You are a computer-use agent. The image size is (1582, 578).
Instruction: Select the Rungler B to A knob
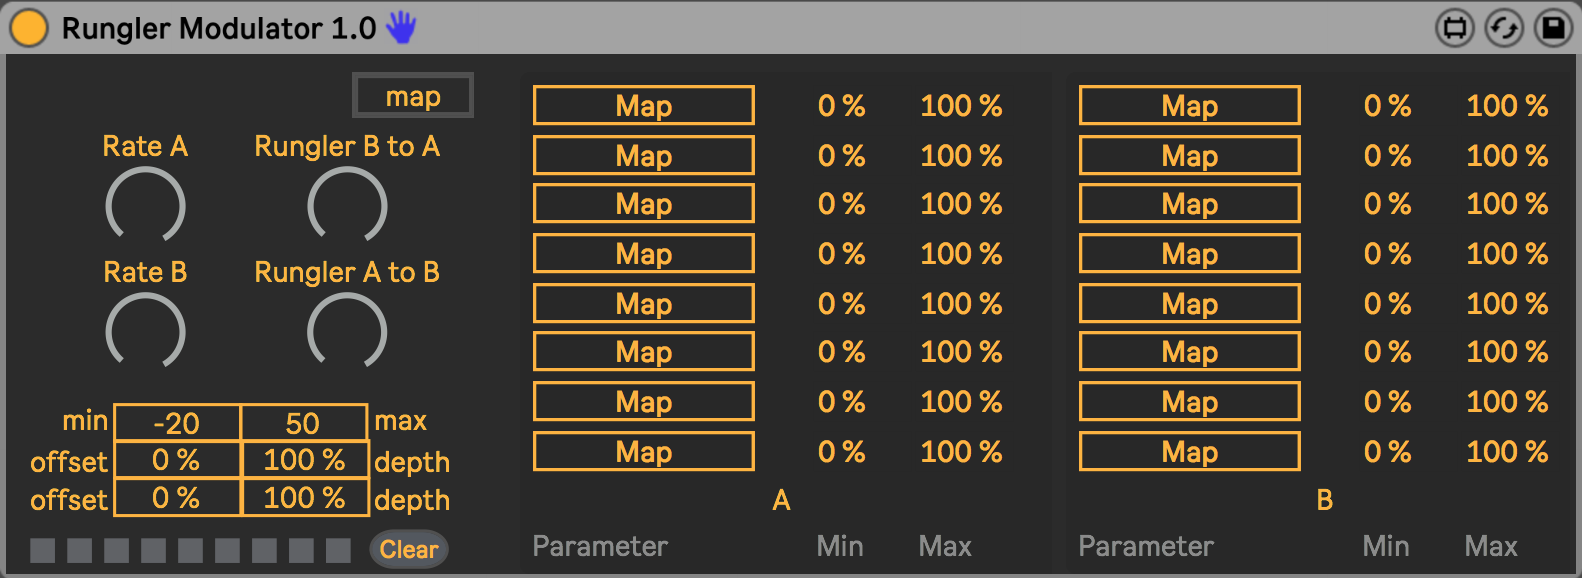(x=347, y=206)
